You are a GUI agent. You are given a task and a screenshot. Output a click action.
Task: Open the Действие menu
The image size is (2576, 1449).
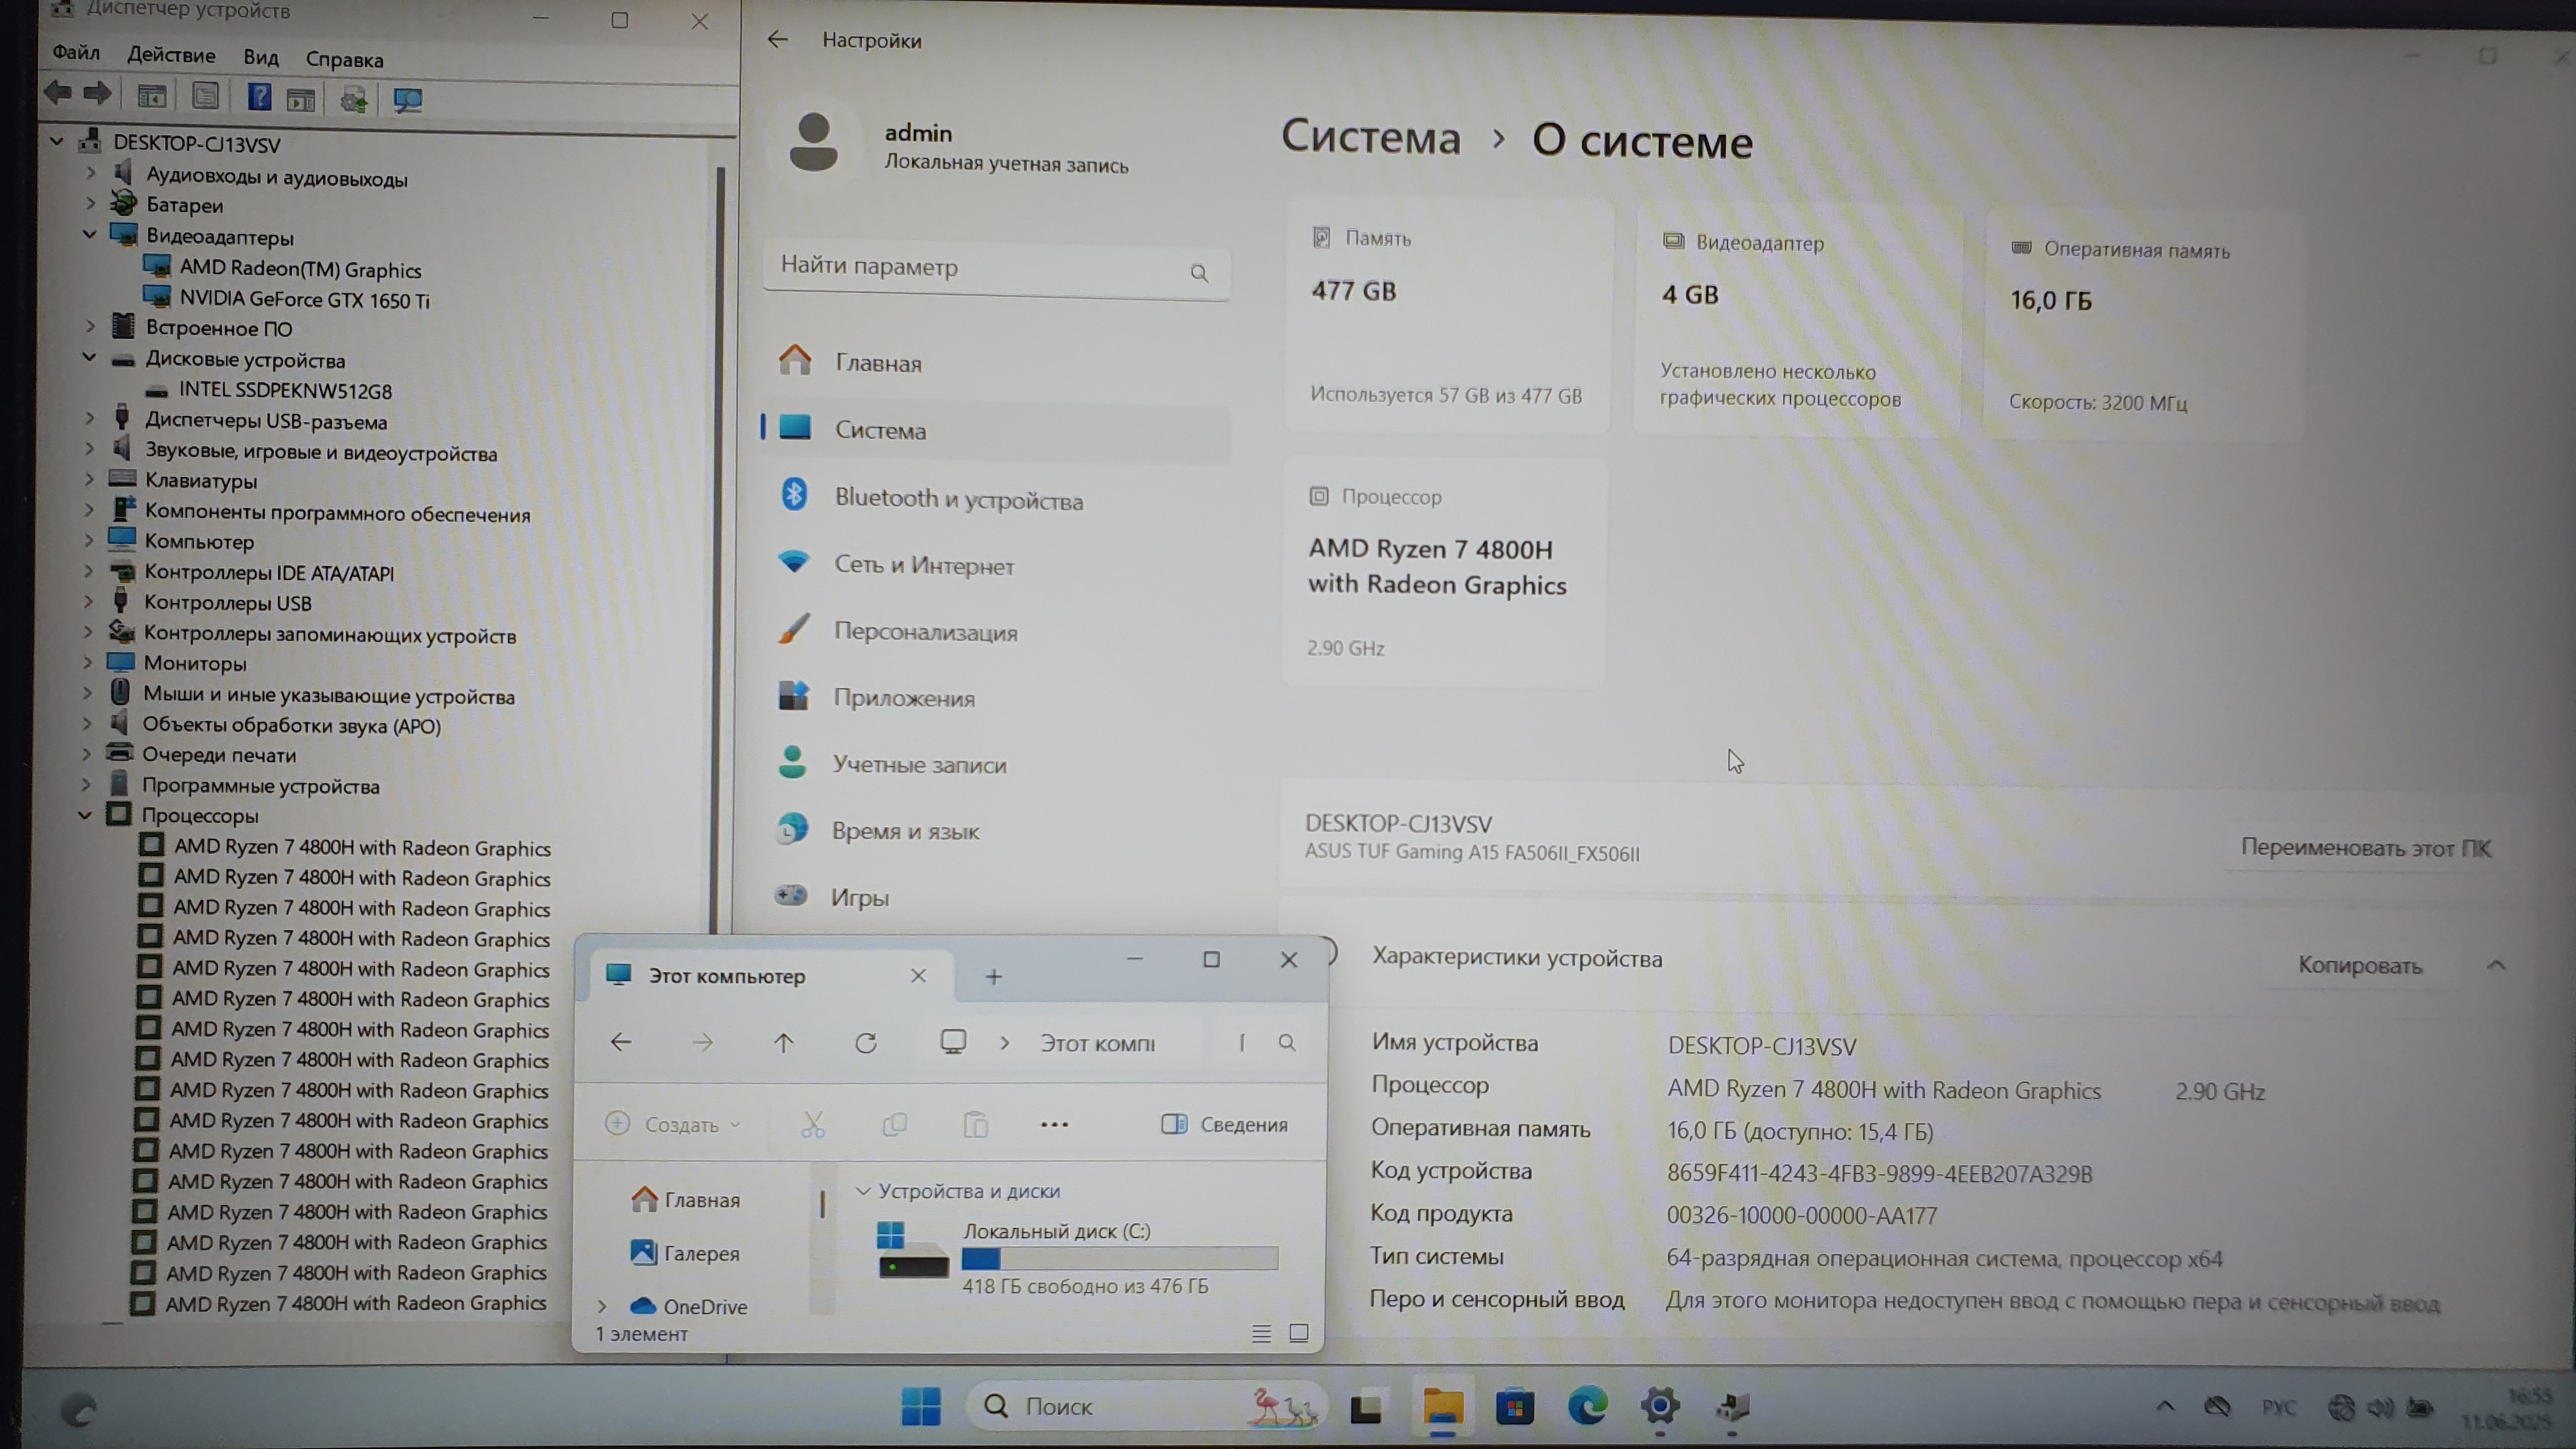click(171, 55)
